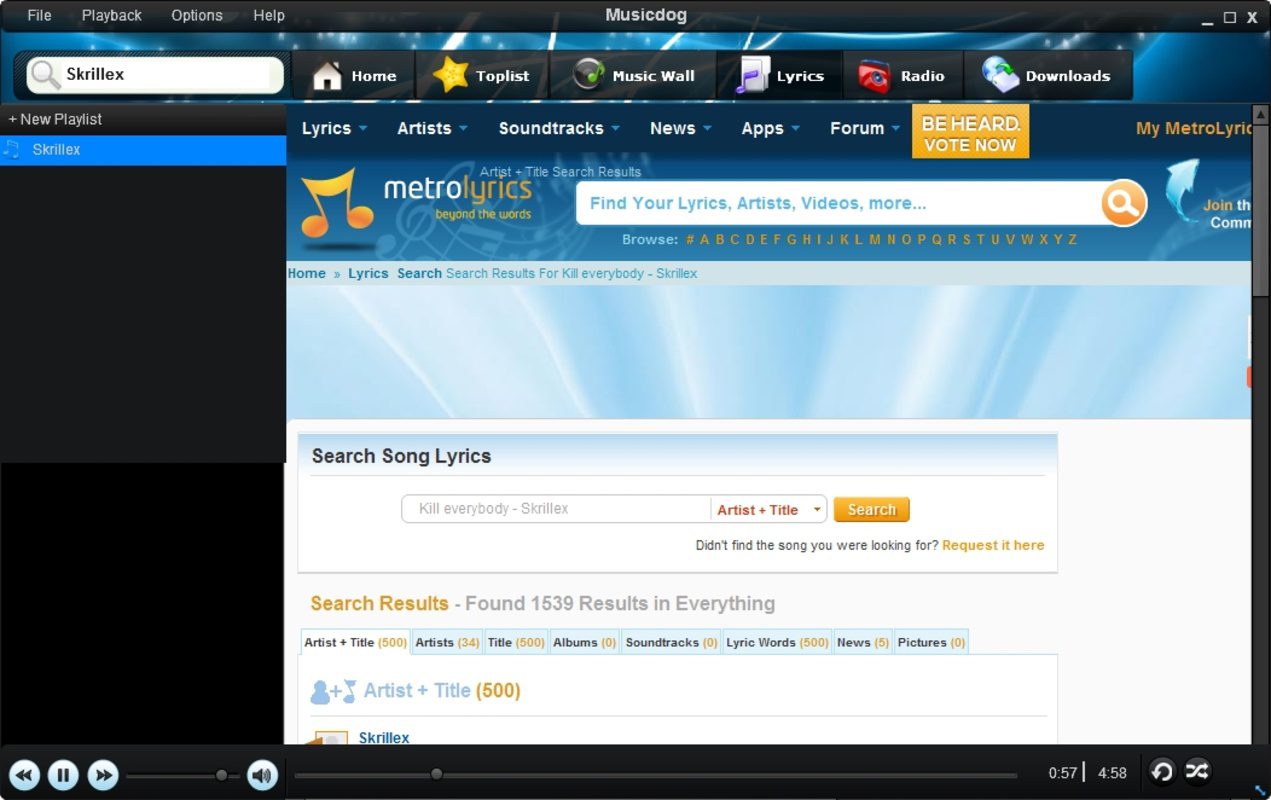Expand the Soundtracks dropdown
The width and height of the screenshot is (1271, 800).
click(559, 128)
